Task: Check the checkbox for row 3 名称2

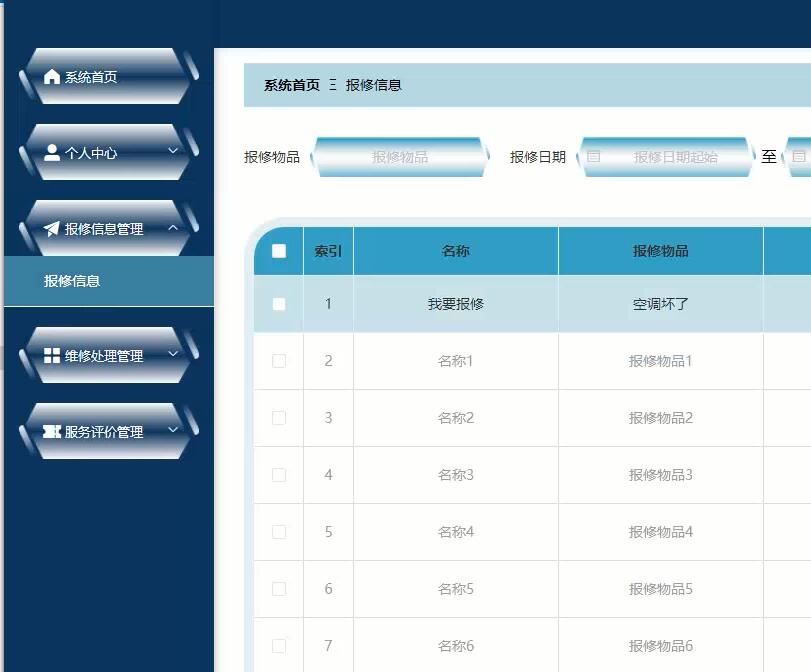Action: [x=279, y=417]
